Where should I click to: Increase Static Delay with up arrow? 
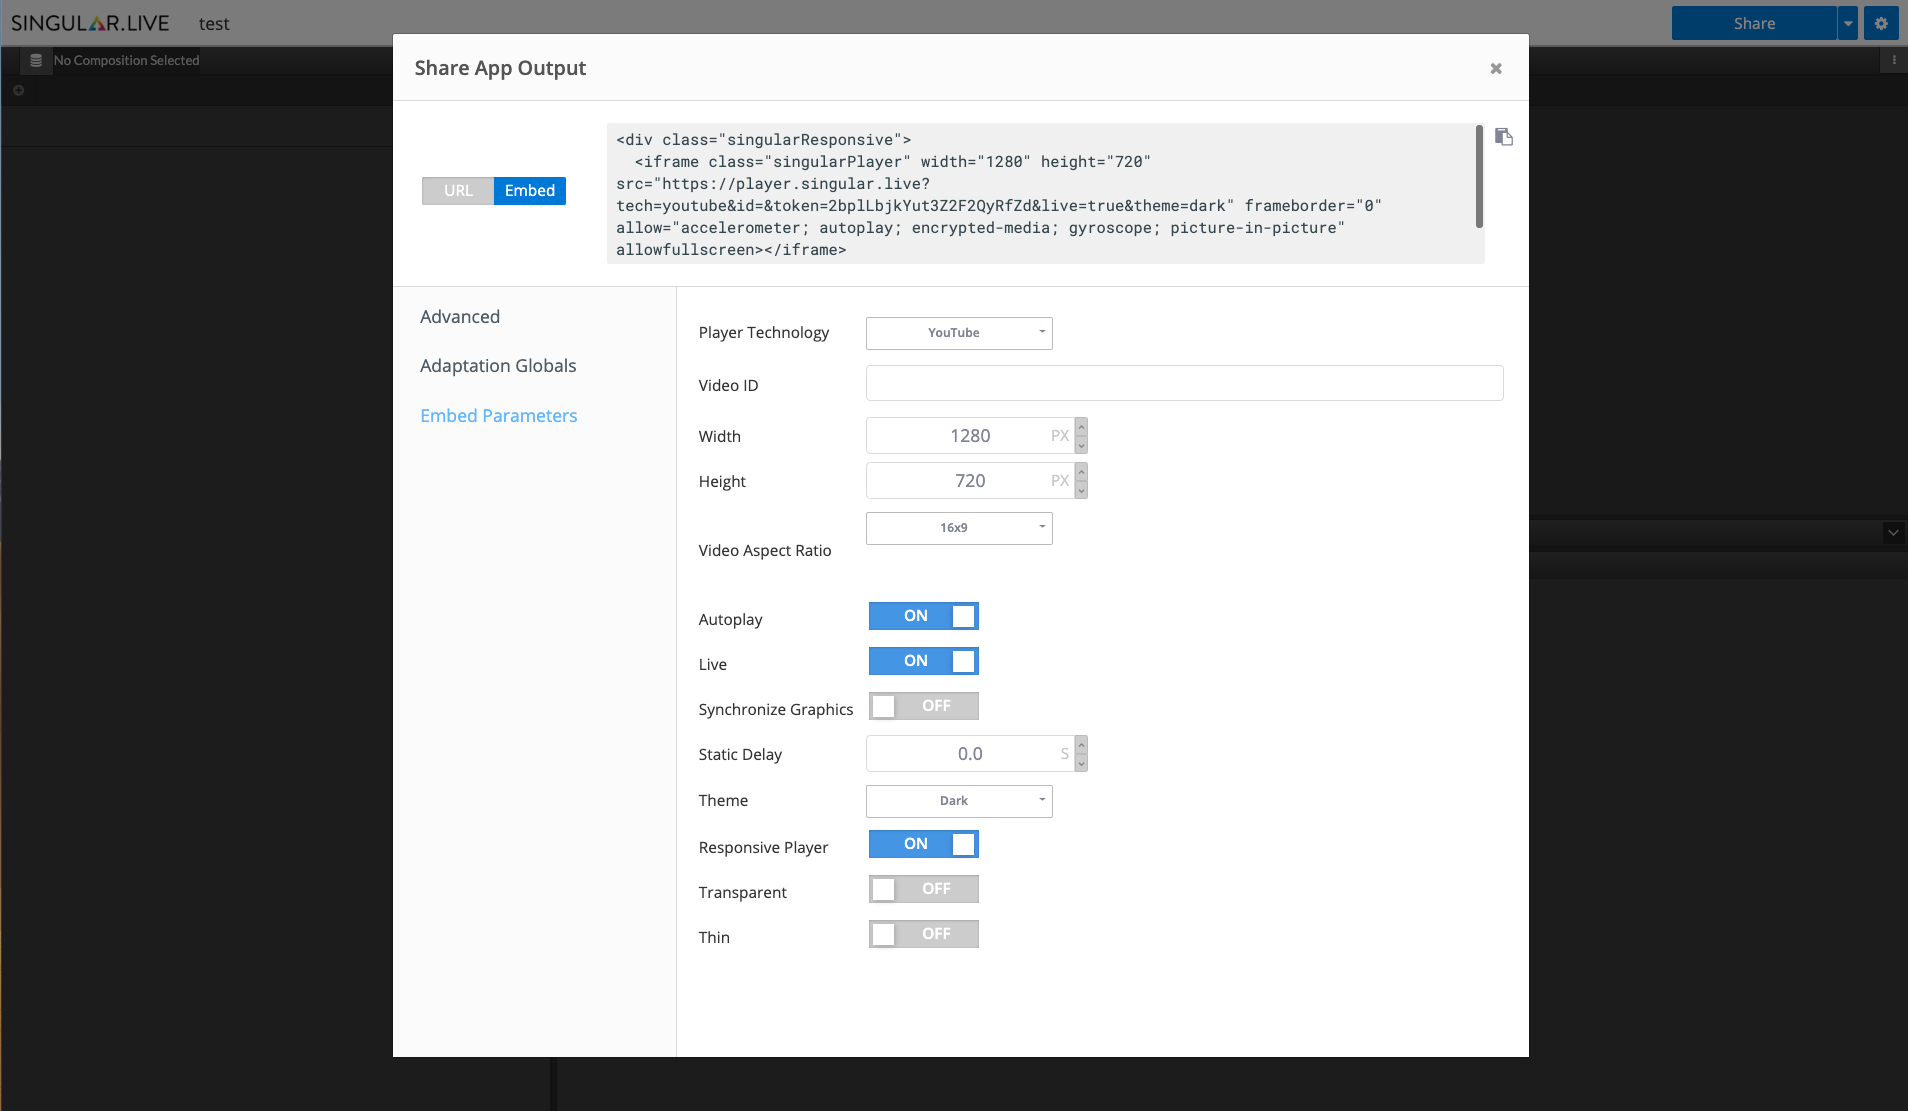tap(1081, 745)
